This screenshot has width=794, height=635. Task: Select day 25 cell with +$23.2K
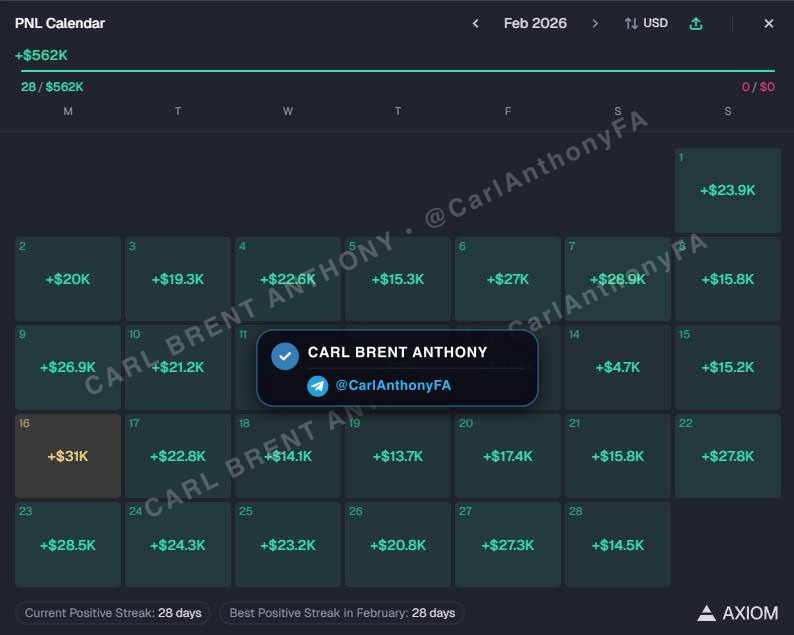[x=288, y=544]
